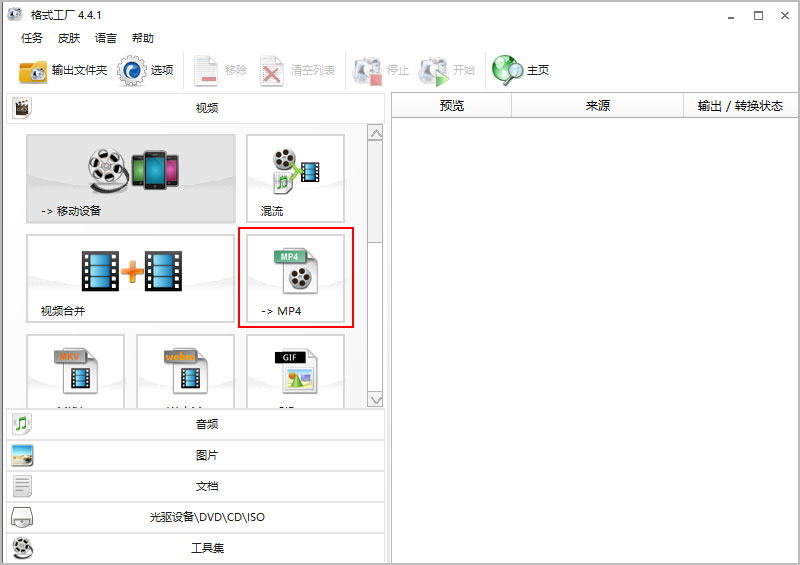Select the WebM format tile
This screenshot has height=565, width=800.
(185, 371)
